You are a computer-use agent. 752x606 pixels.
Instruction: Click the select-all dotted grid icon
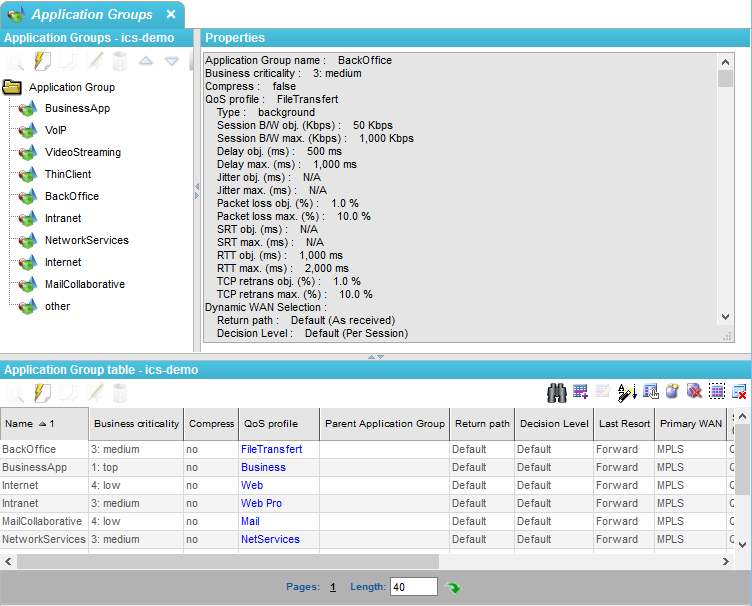(717, 392)
